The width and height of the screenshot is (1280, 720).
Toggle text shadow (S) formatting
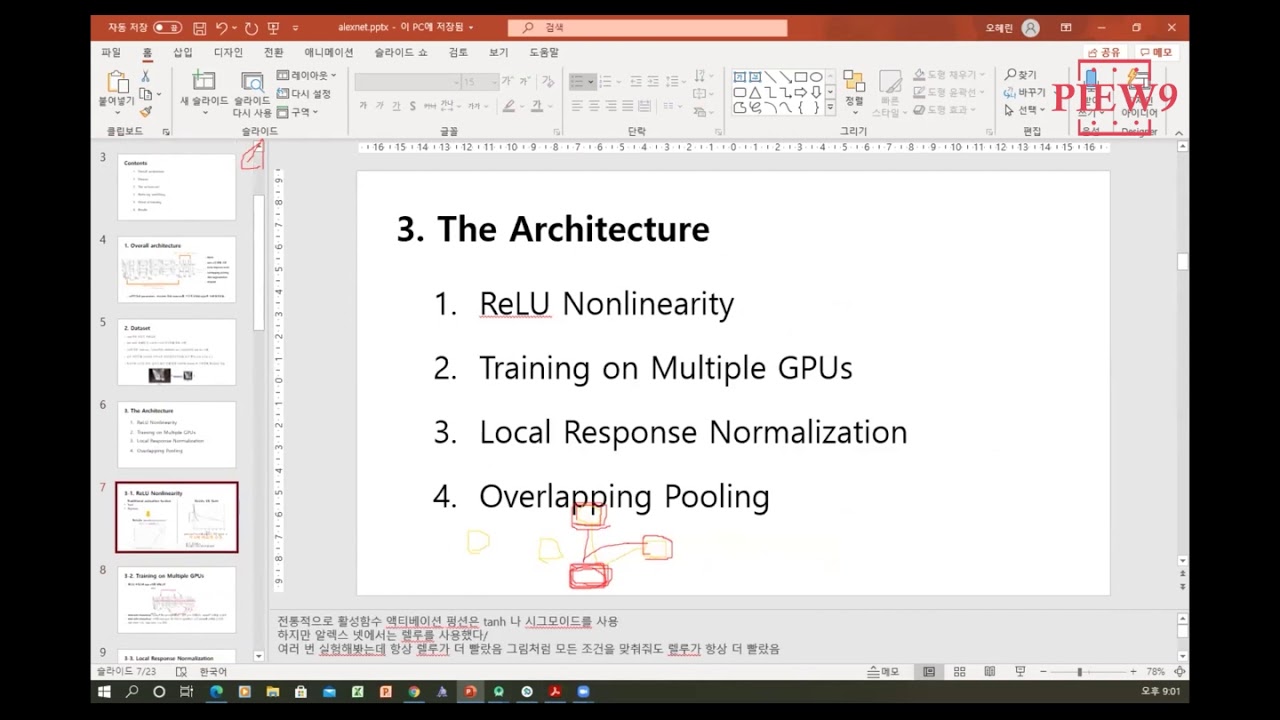[x=413, y=106]
